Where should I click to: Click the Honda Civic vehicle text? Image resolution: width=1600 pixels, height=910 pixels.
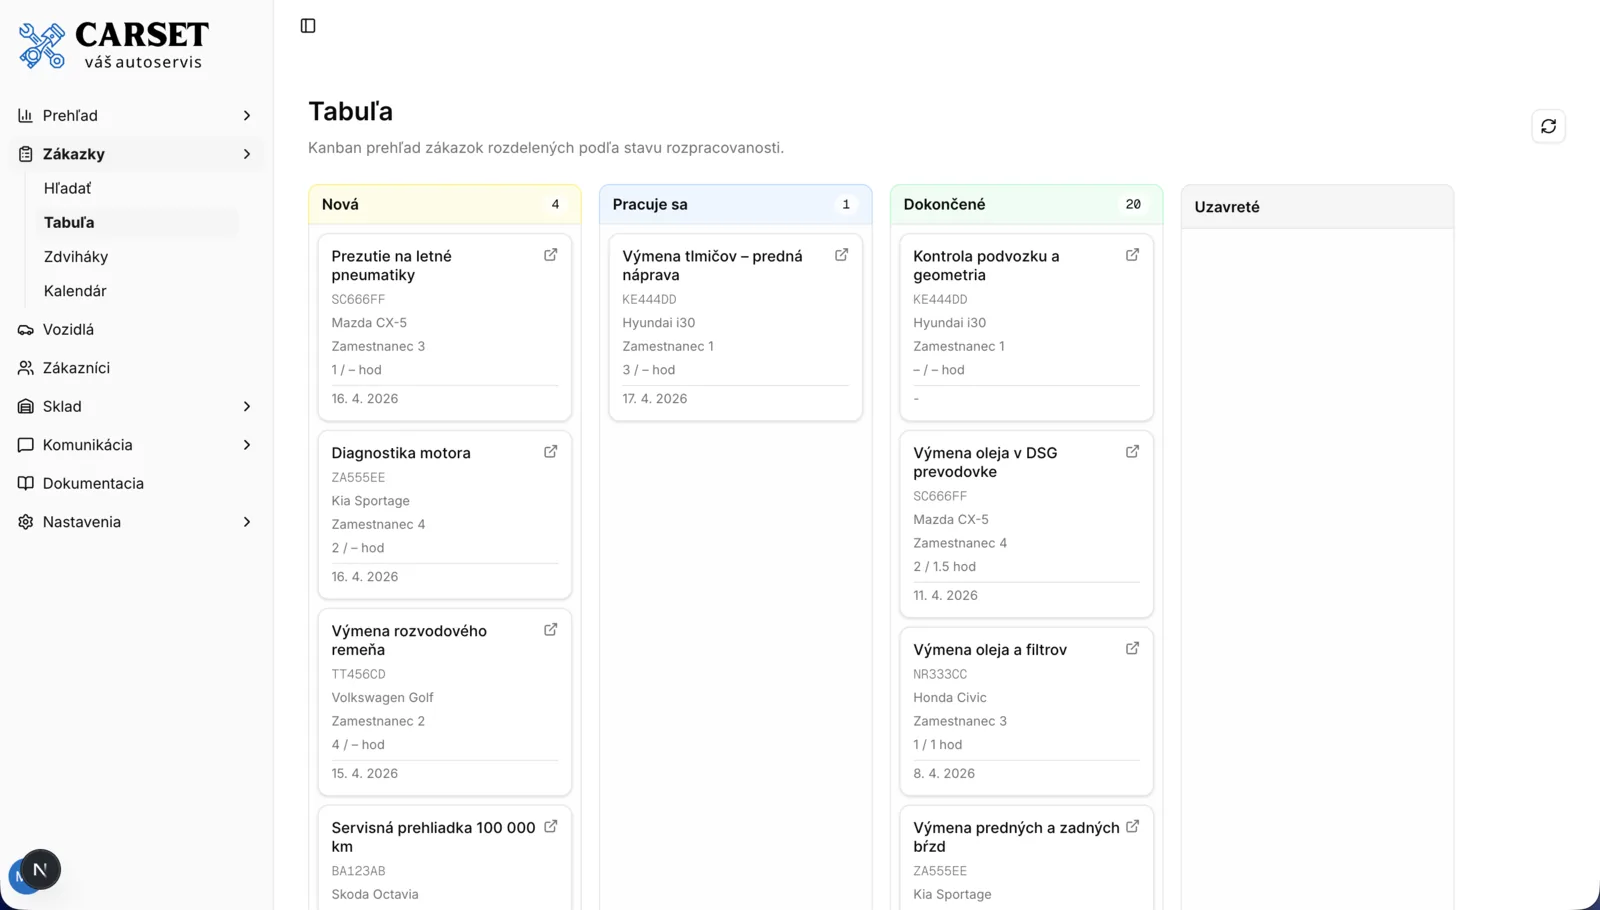point(949,698)
